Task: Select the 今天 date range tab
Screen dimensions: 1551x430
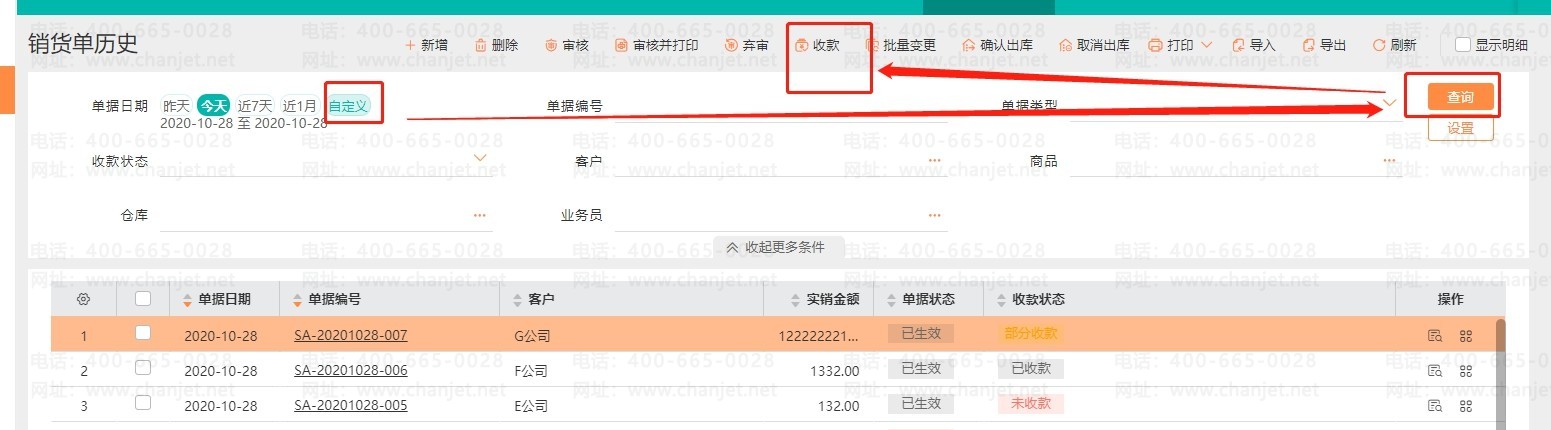Action: click(x=213, y=105)
